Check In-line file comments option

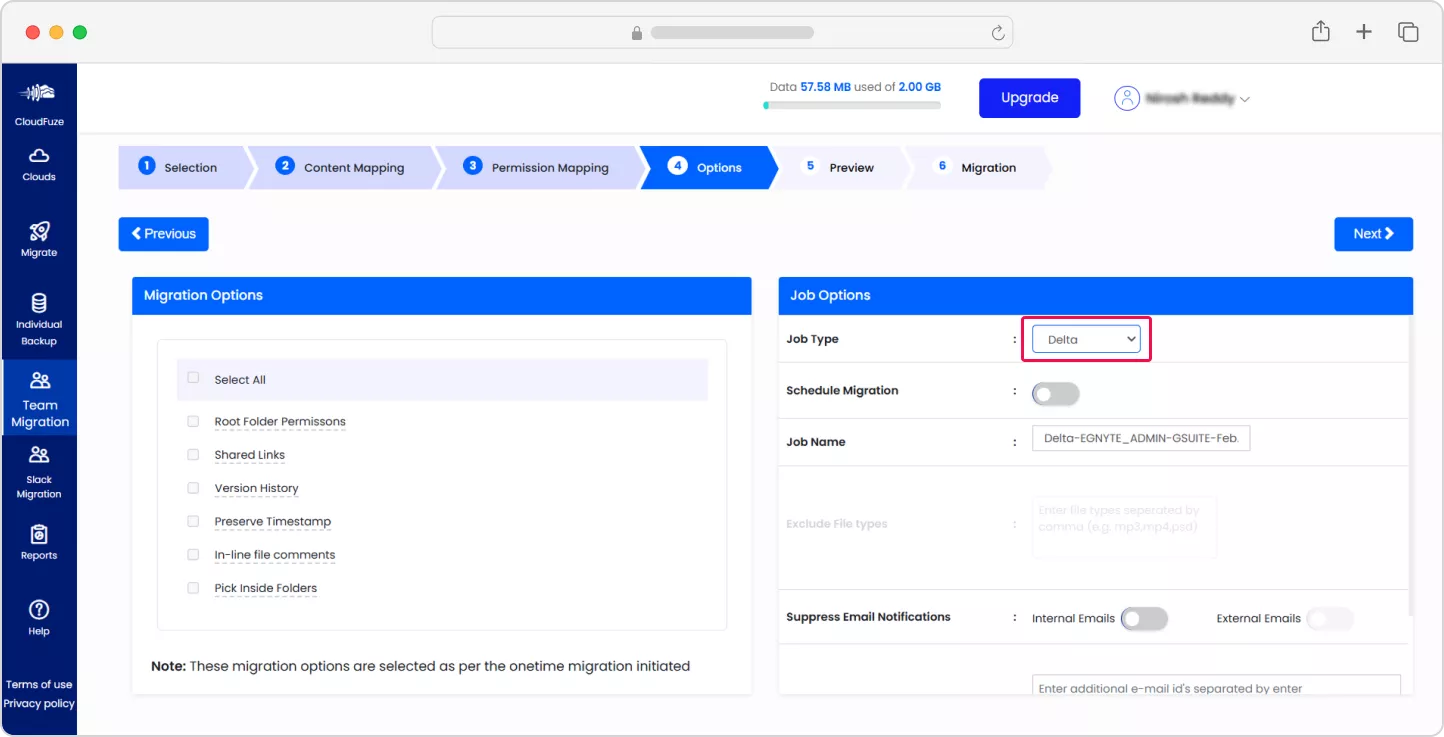coord(193,554)
